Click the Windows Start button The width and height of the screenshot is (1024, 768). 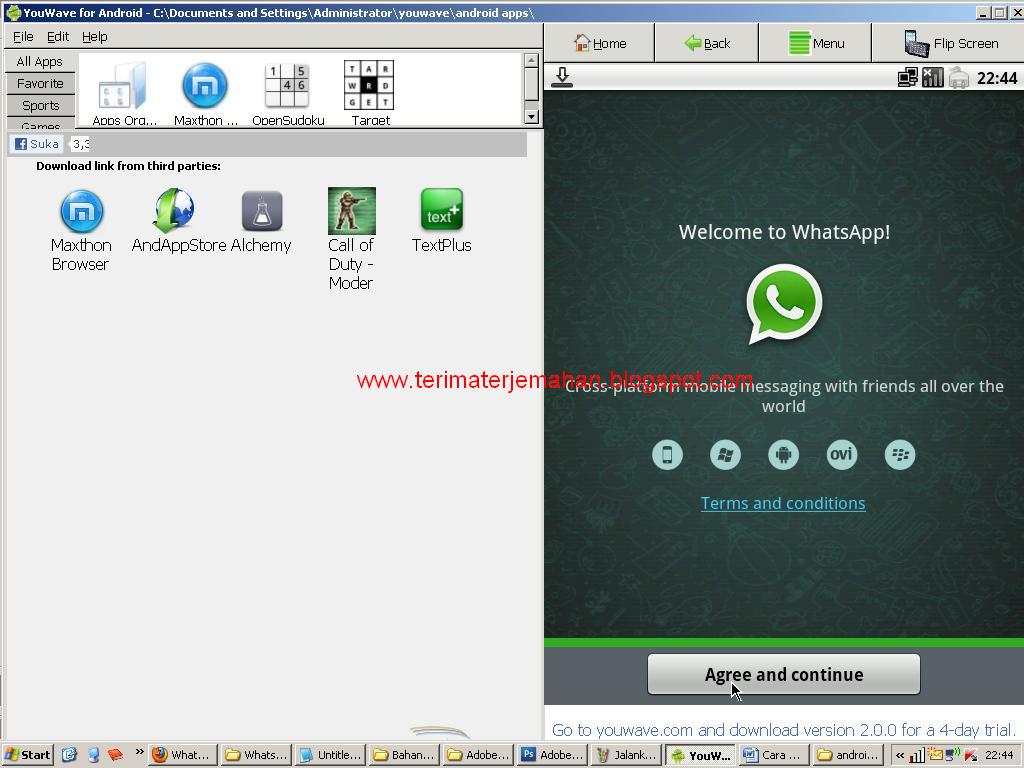27,755
